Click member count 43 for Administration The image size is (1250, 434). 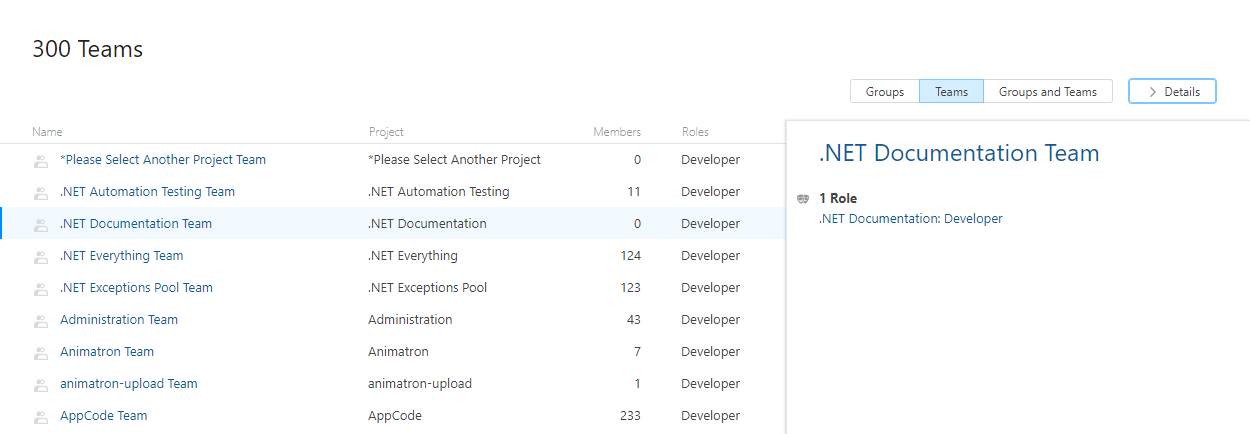[633, 320]
